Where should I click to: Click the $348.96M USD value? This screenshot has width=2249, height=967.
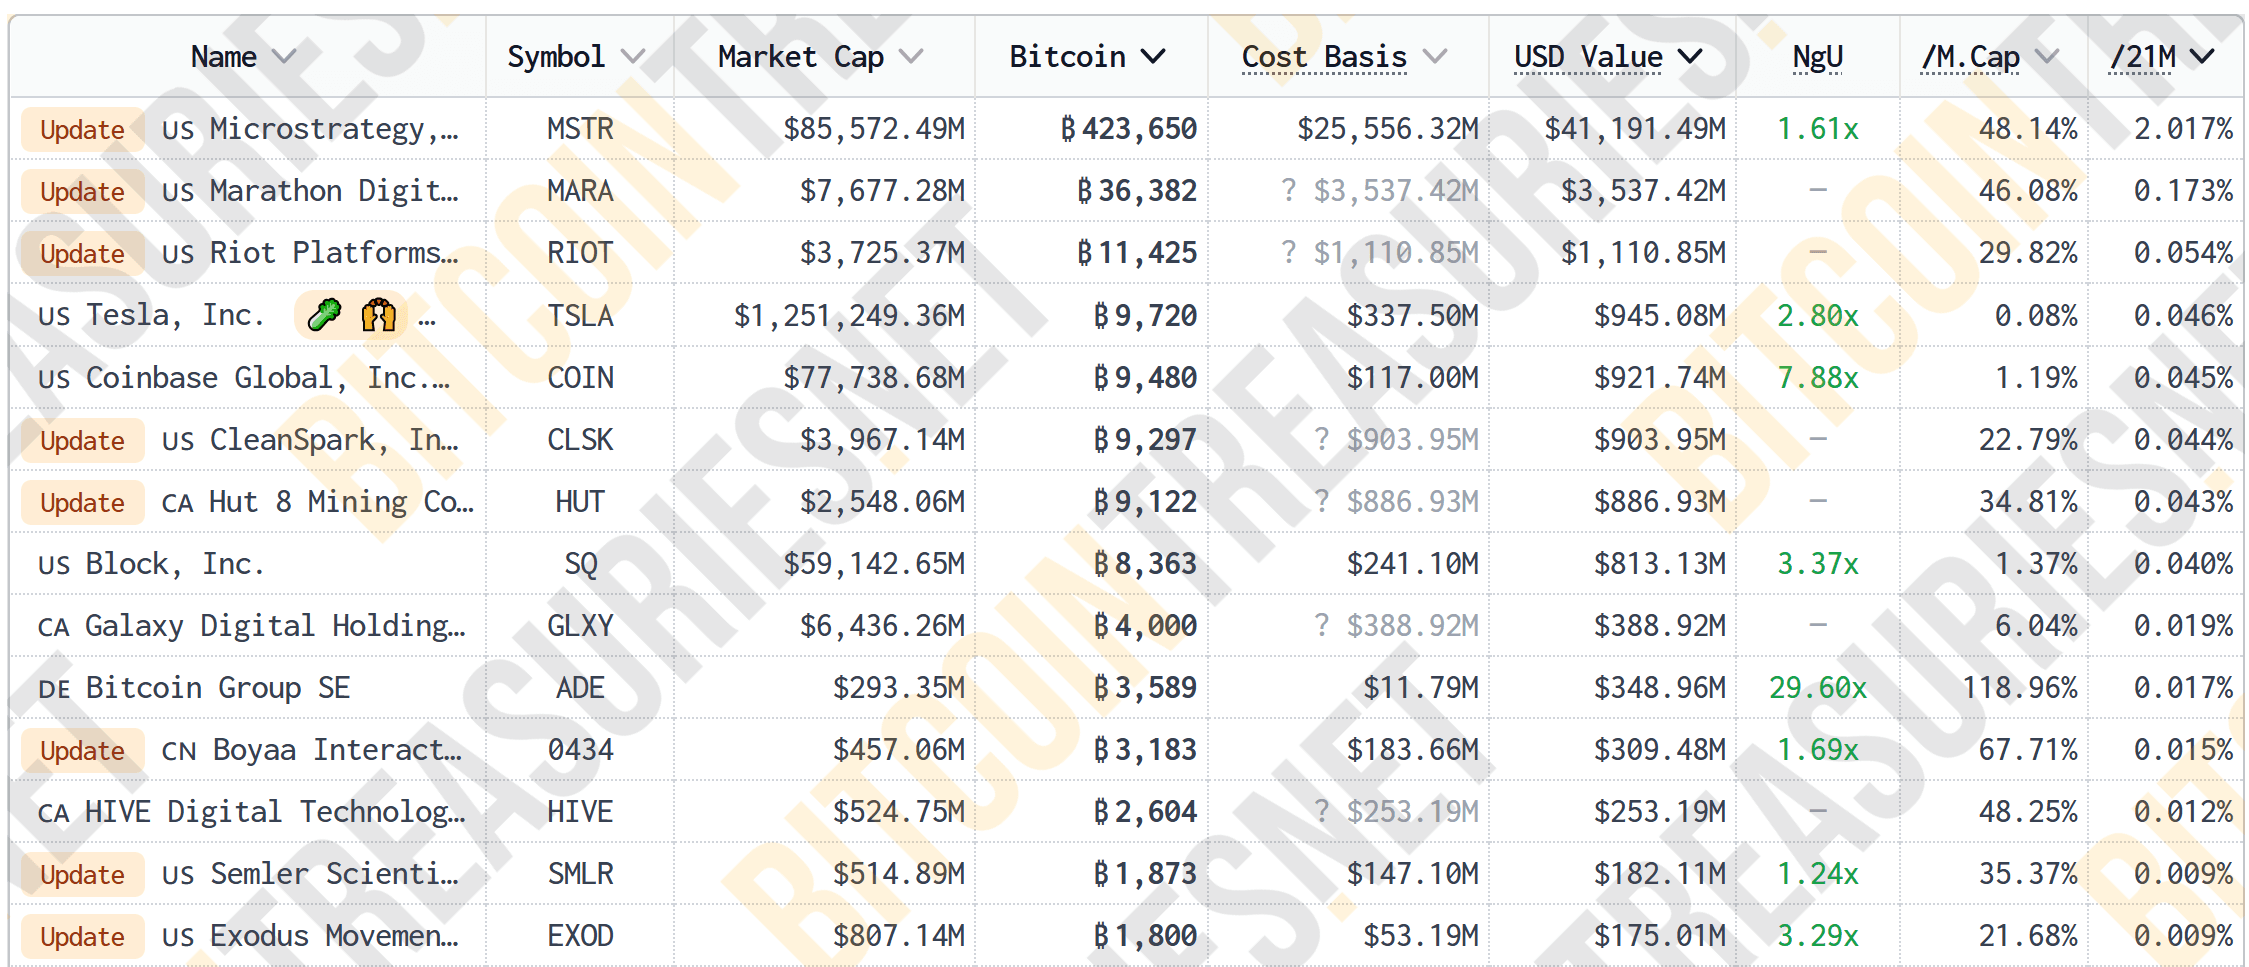1660,688
